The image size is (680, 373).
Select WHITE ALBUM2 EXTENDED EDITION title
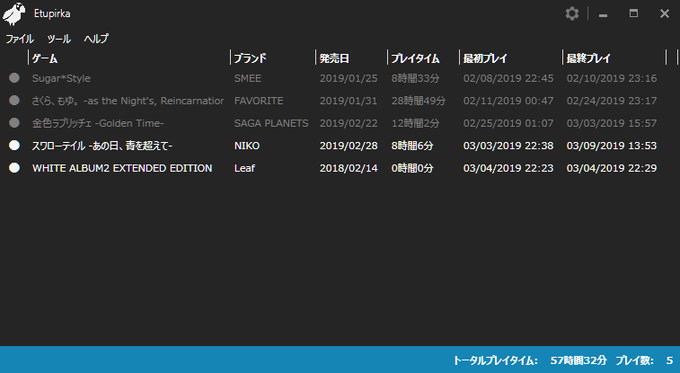click(x=122, y=168)
